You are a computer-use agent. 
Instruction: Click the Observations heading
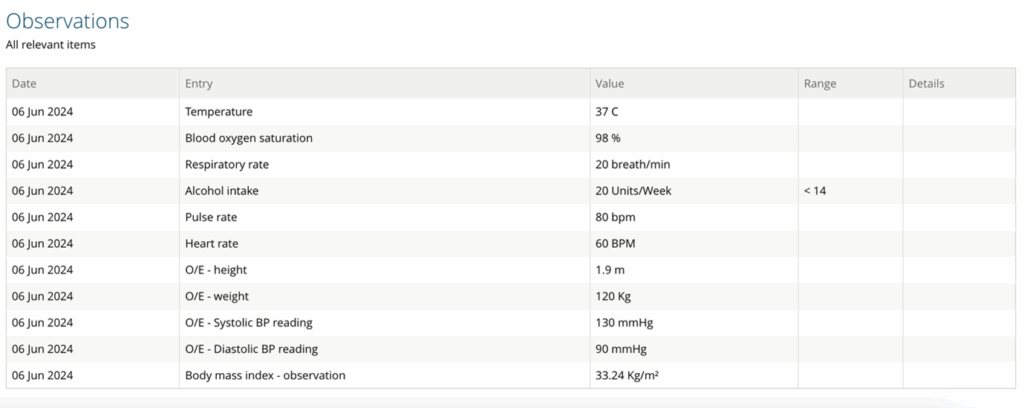(x=67, y=21)
